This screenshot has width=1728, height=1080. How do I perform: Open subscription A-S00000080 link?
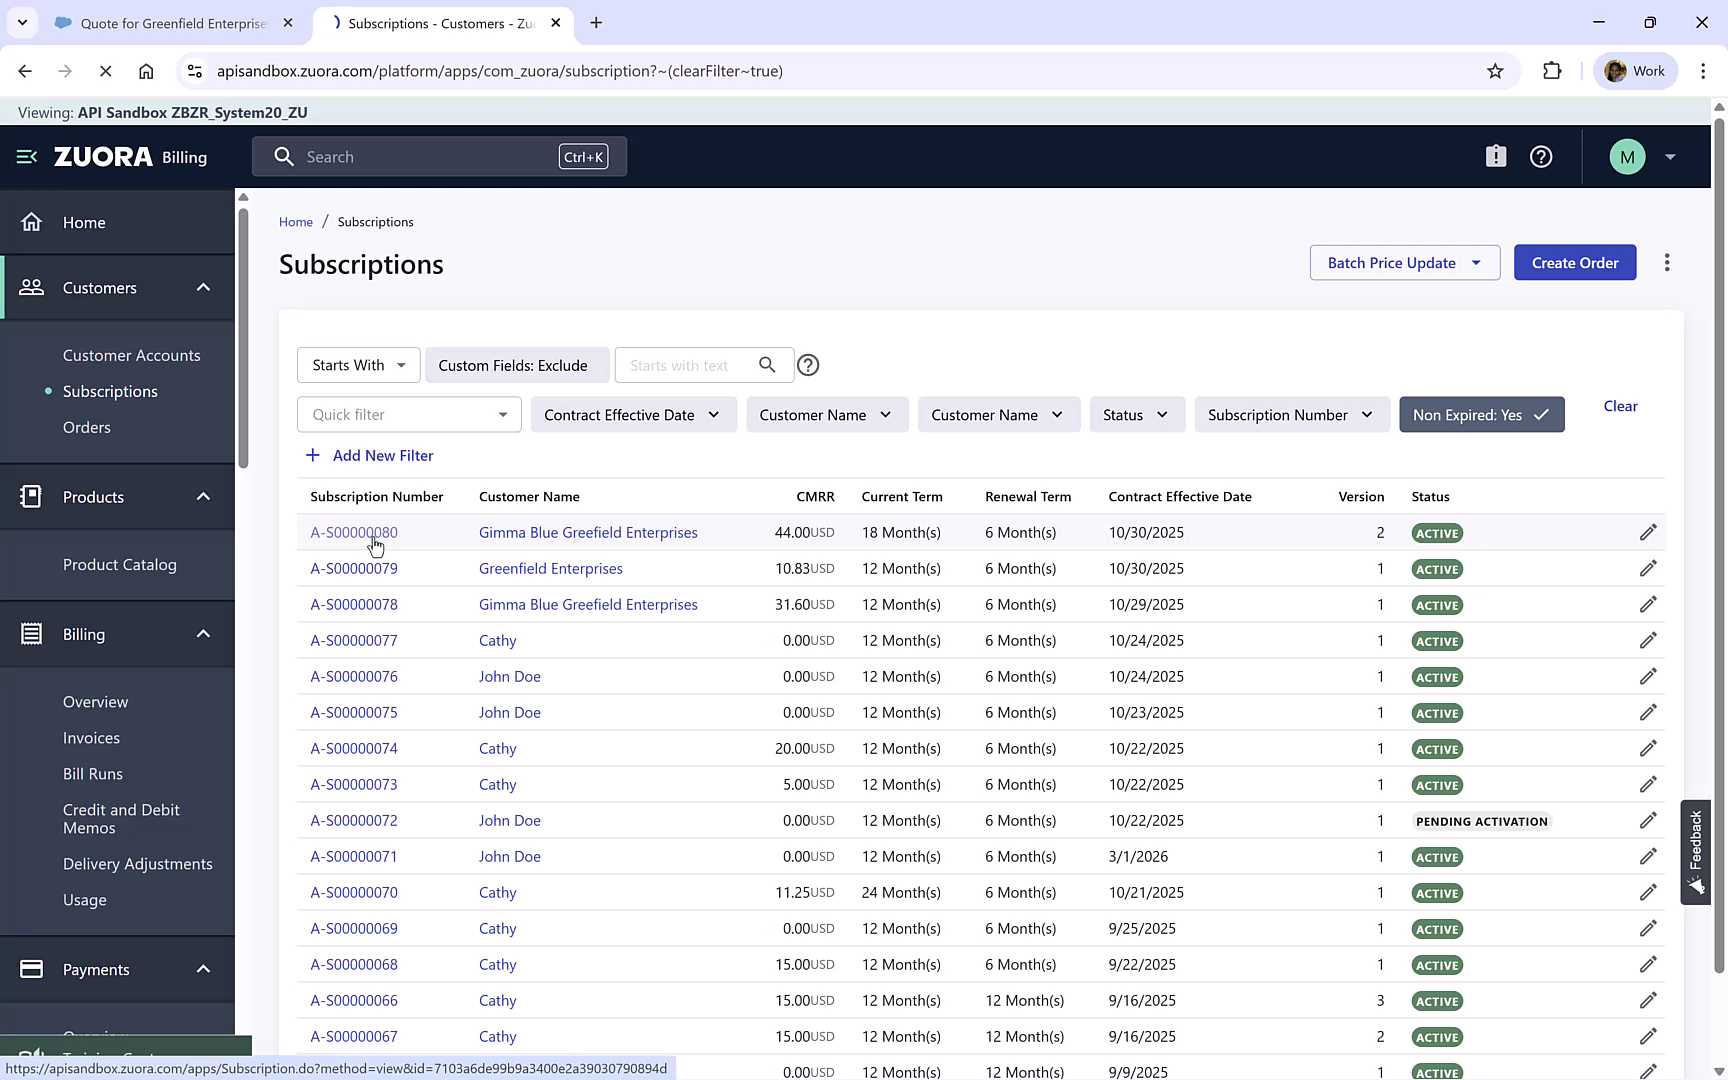pos(354,532)
